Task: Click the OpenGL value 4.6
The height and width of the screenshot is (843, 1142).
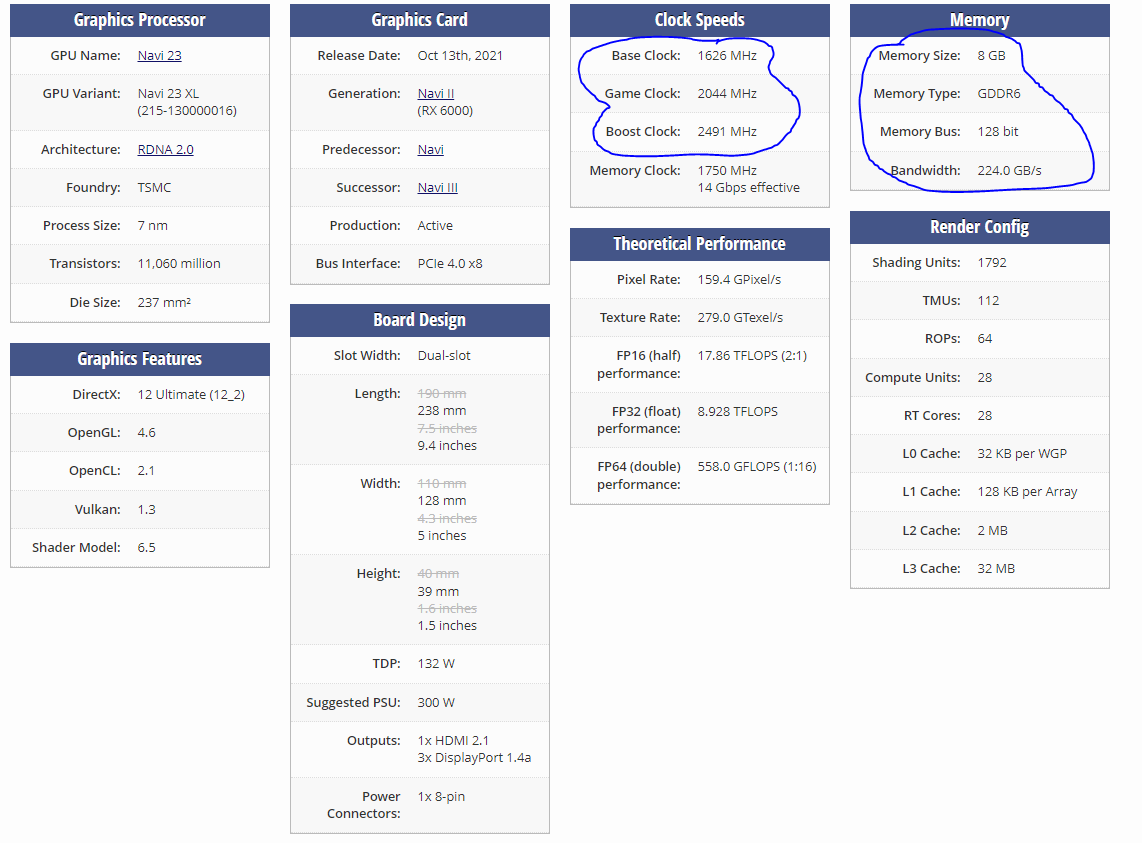Action: [146, 432]
